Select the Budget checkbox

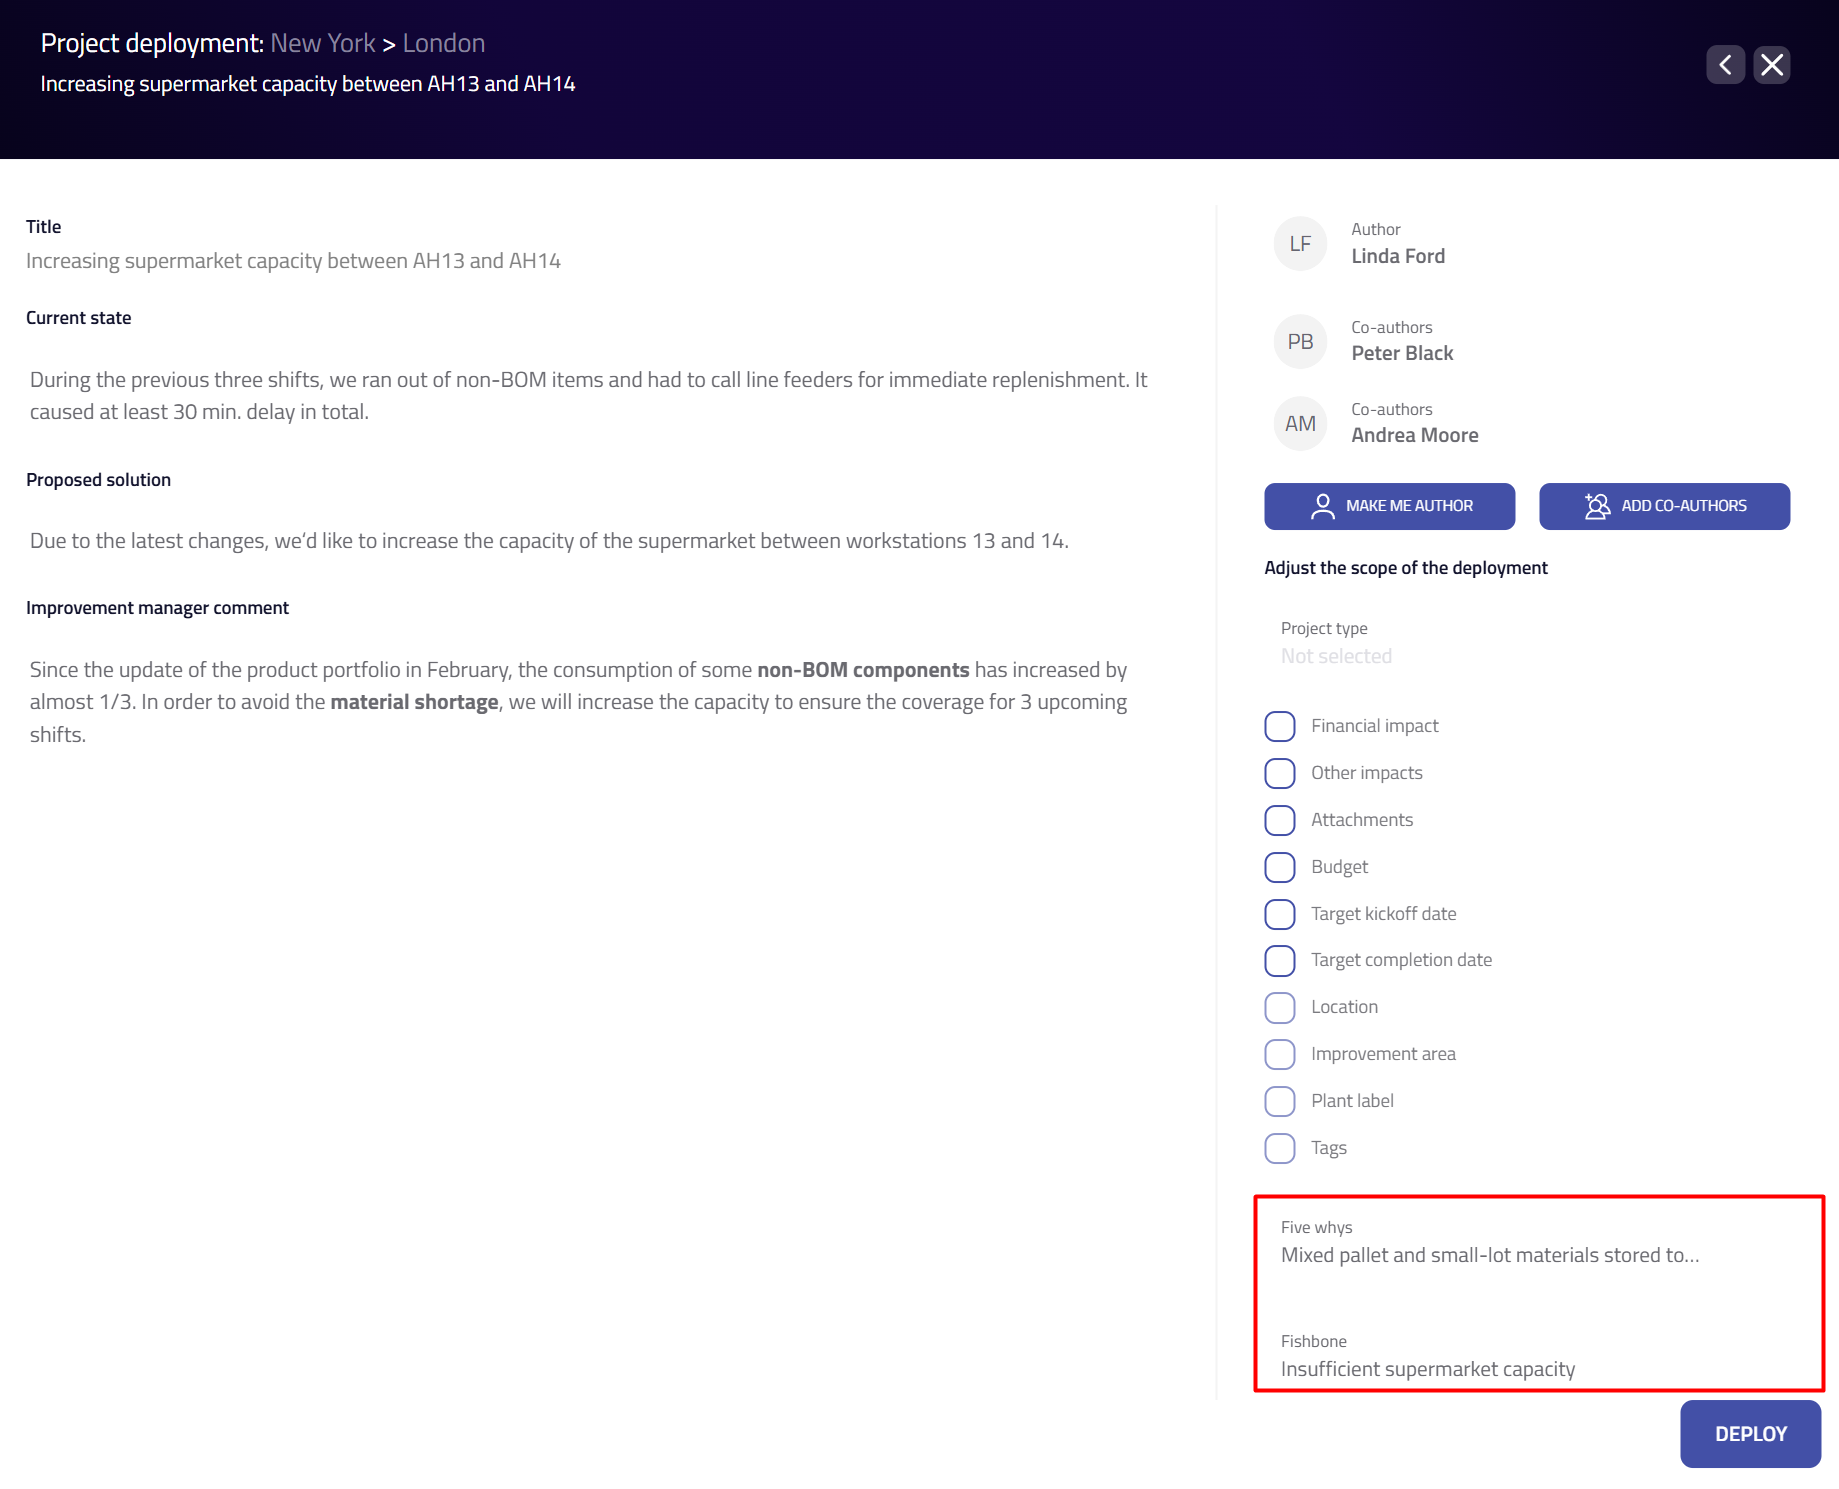[1280, 867]
